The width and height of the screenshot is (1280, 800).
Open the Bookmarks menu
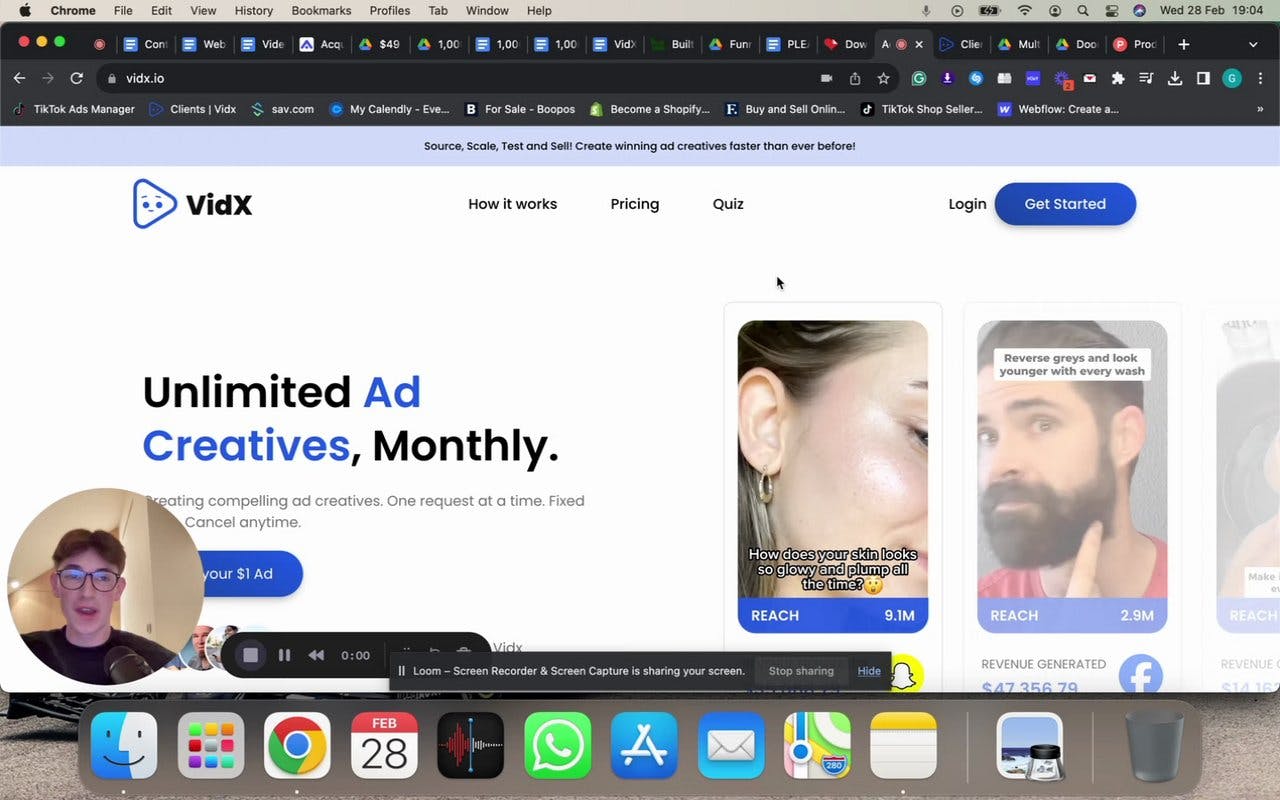321,10
